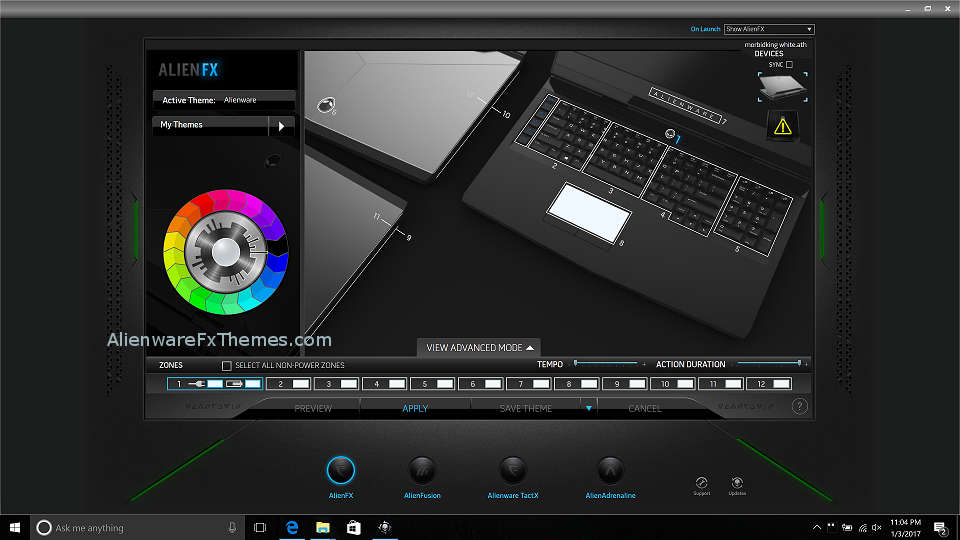Image resolution: width=960 pixels, height=540 pixels.
Task: Select zone 10 in the zones bar
Action: 673,384
